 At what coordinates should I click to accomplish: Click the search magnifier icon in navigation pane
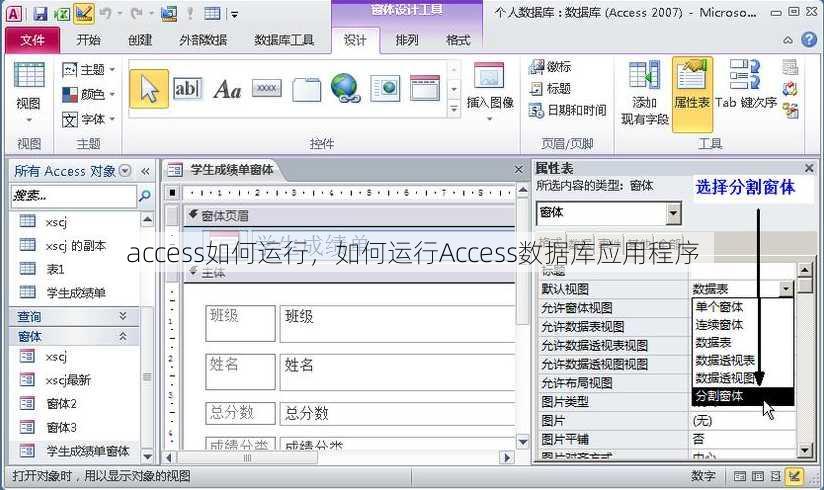[145, 196]
